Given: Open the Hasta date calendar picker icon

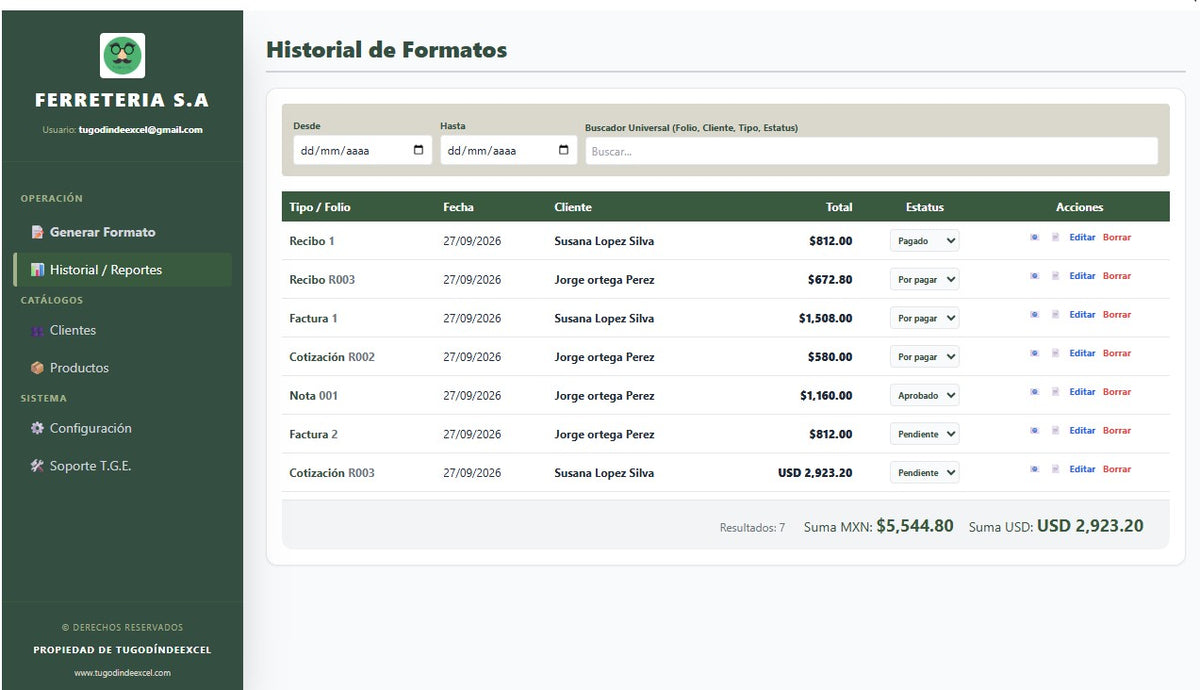Looking at the screenshot, I should [563, 150].
